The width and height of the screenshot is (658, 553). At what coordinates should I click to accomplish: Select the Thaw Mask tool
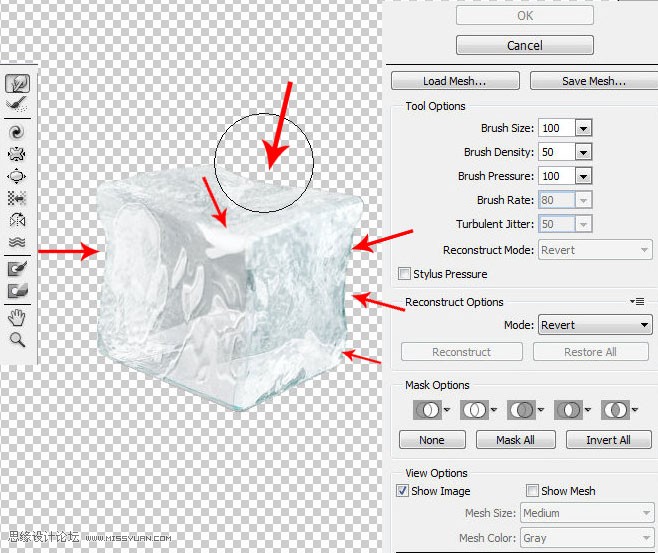pyautogui.click(x=17, y=290)
